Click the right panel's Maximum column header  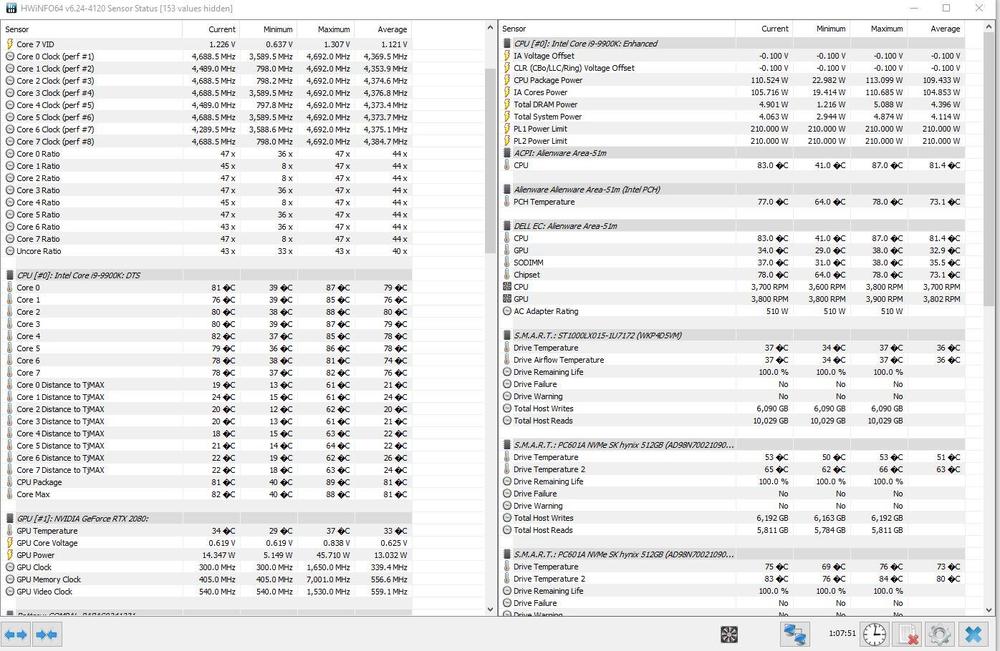[x=886, y=29]
